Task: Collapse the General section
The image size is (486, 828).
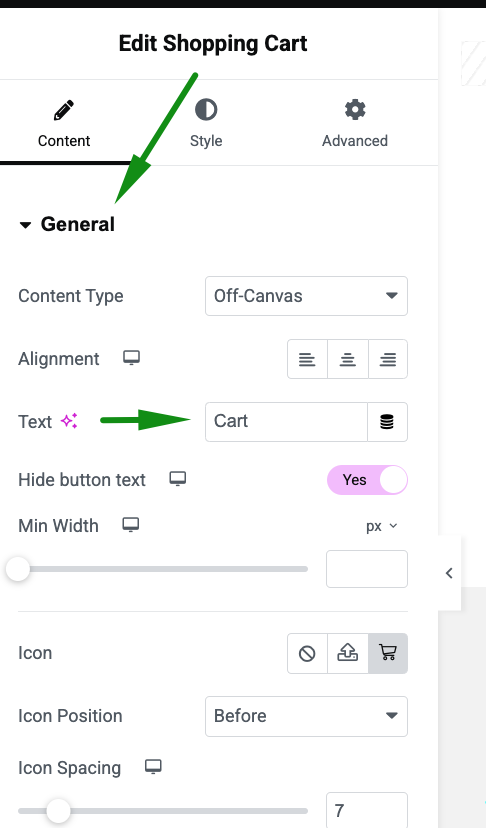Action: coord(67,224)
